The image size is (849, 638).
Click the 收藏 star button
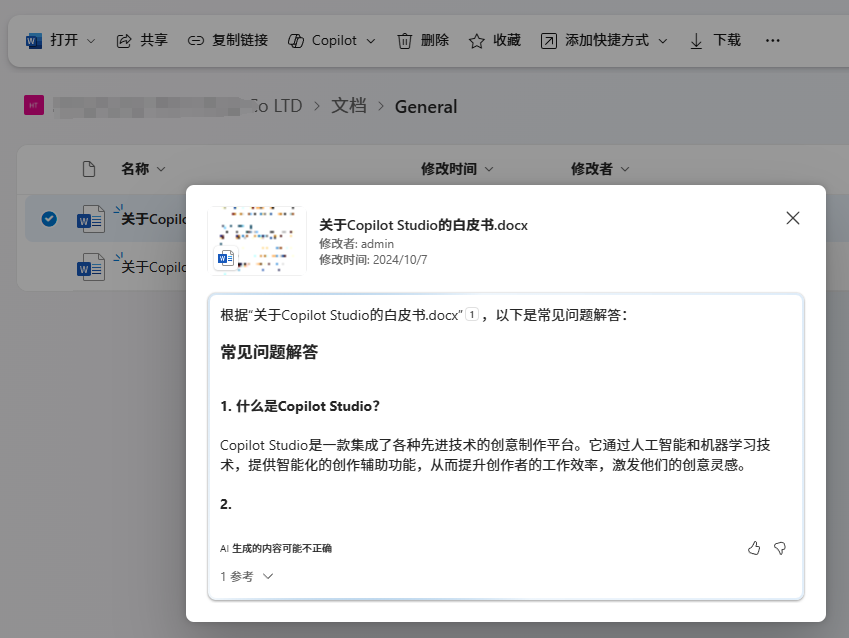click(494, 41)
